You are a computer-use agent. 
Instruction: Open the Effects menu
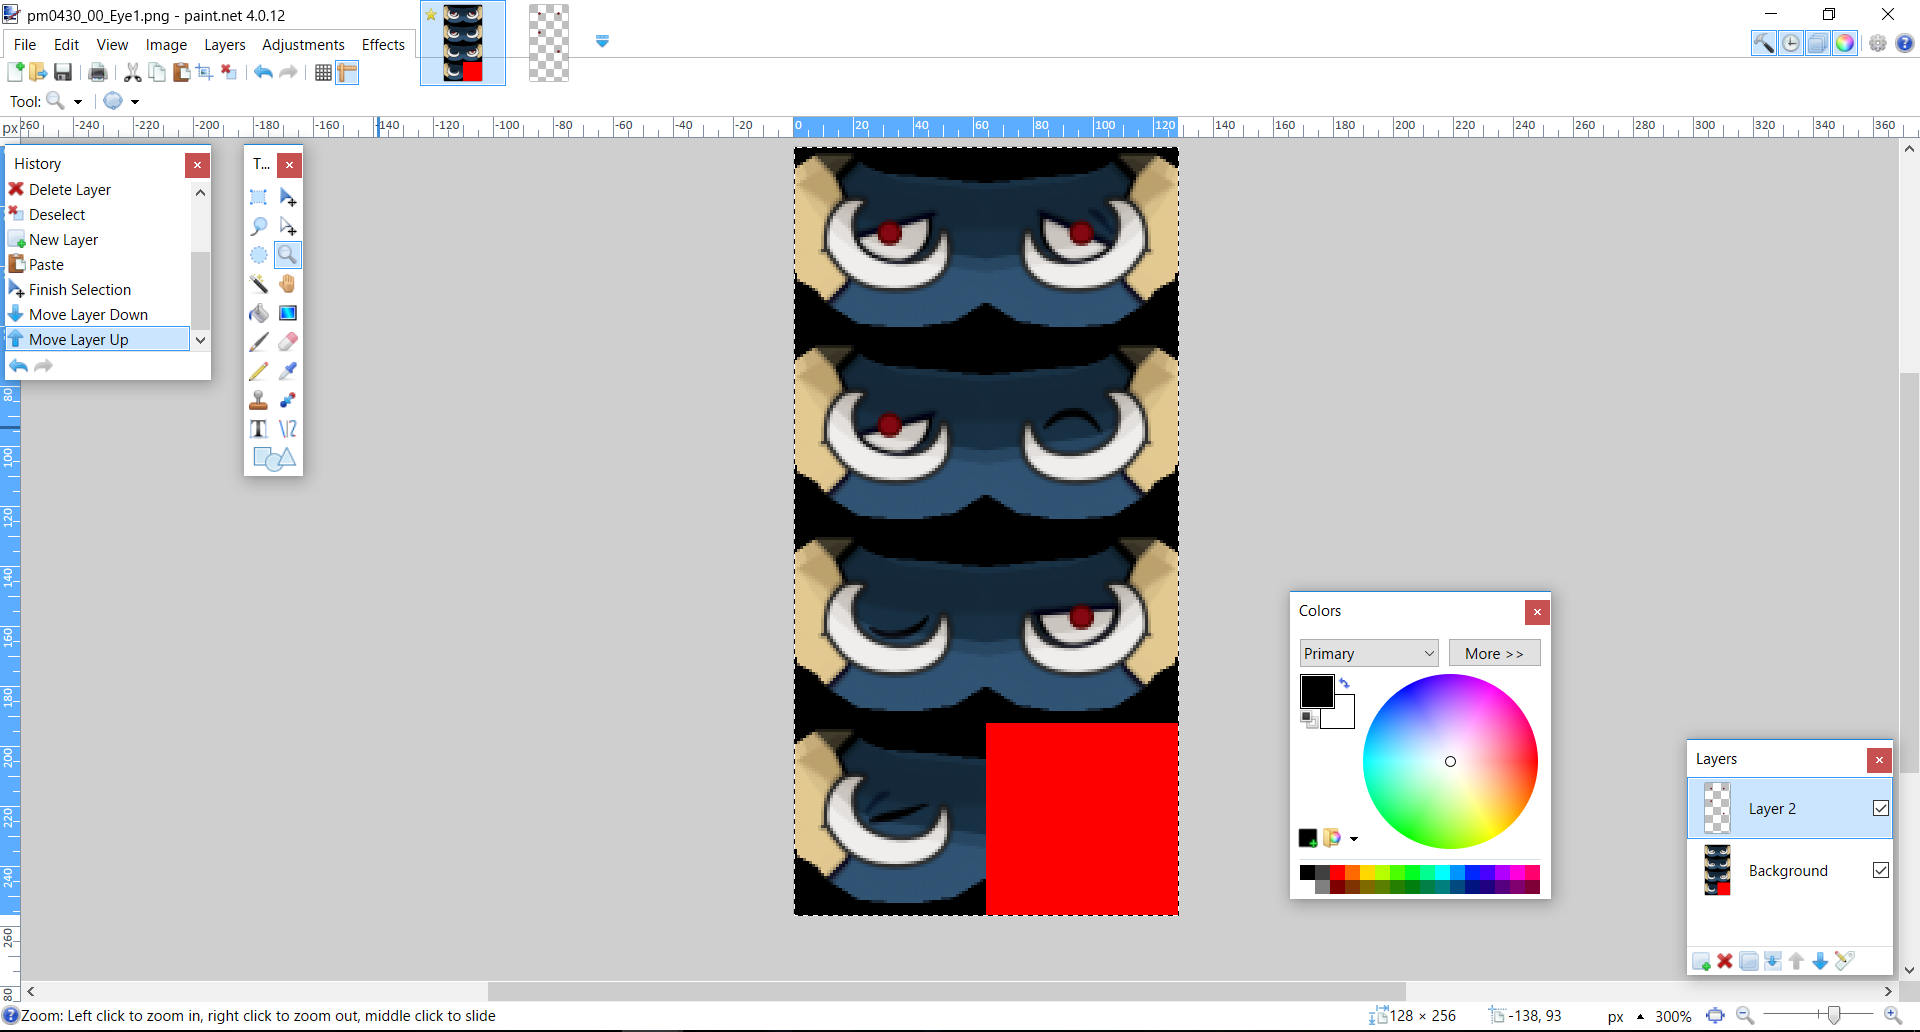383,45
